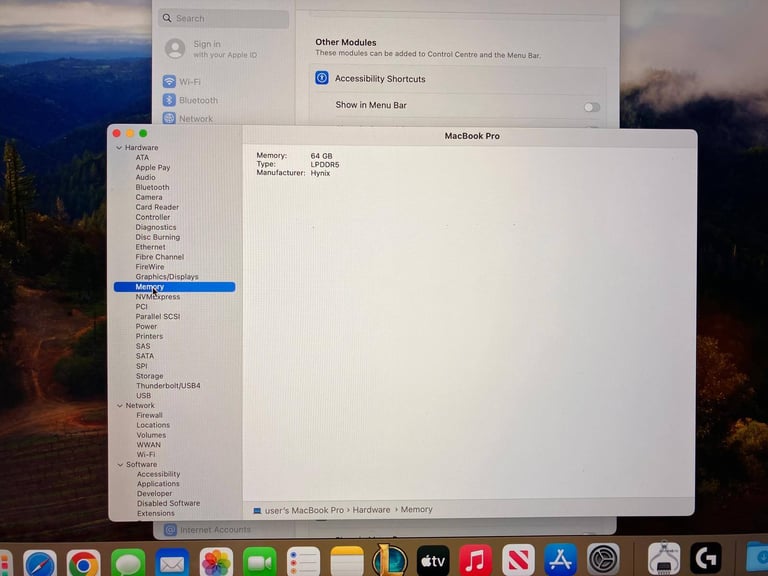Viewport: 768px width, 576px height.
Task: Click the Accessibility Shortcuts icon
Action: click(x=322, y=78)
